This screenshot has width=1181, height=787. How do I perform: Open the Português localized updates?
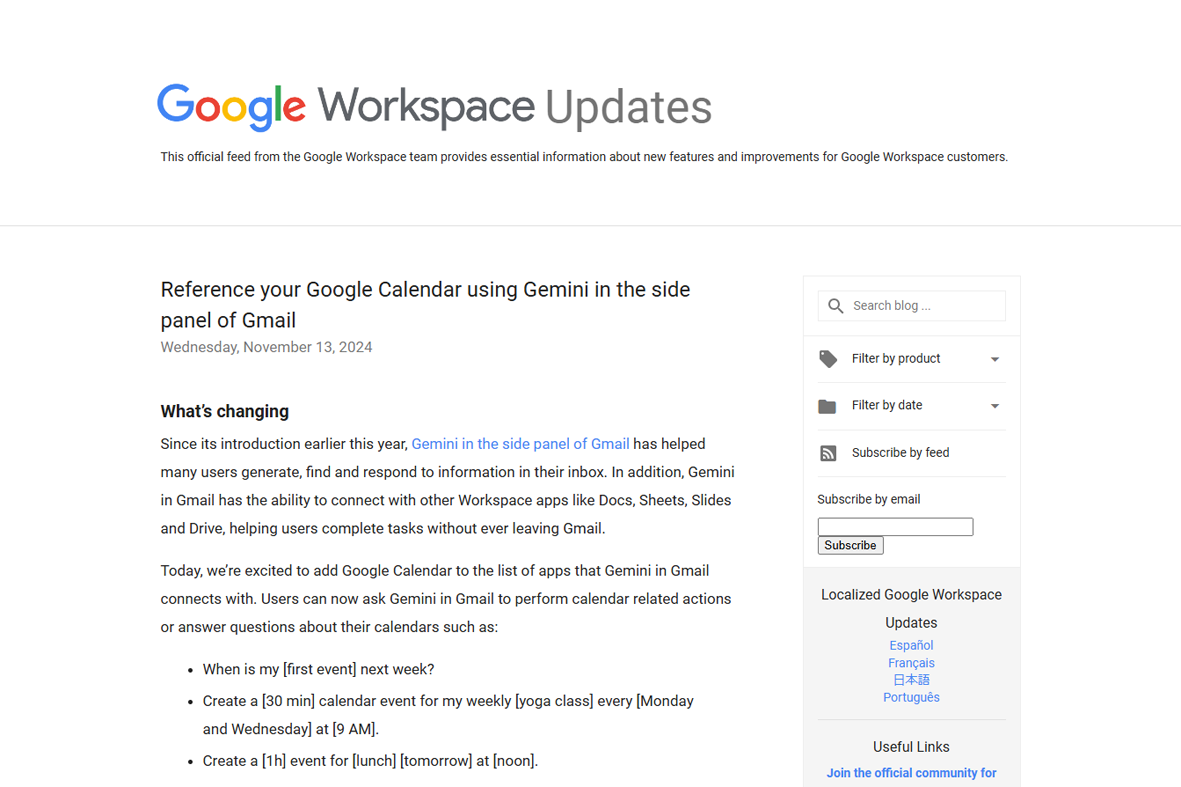[911, 697]
